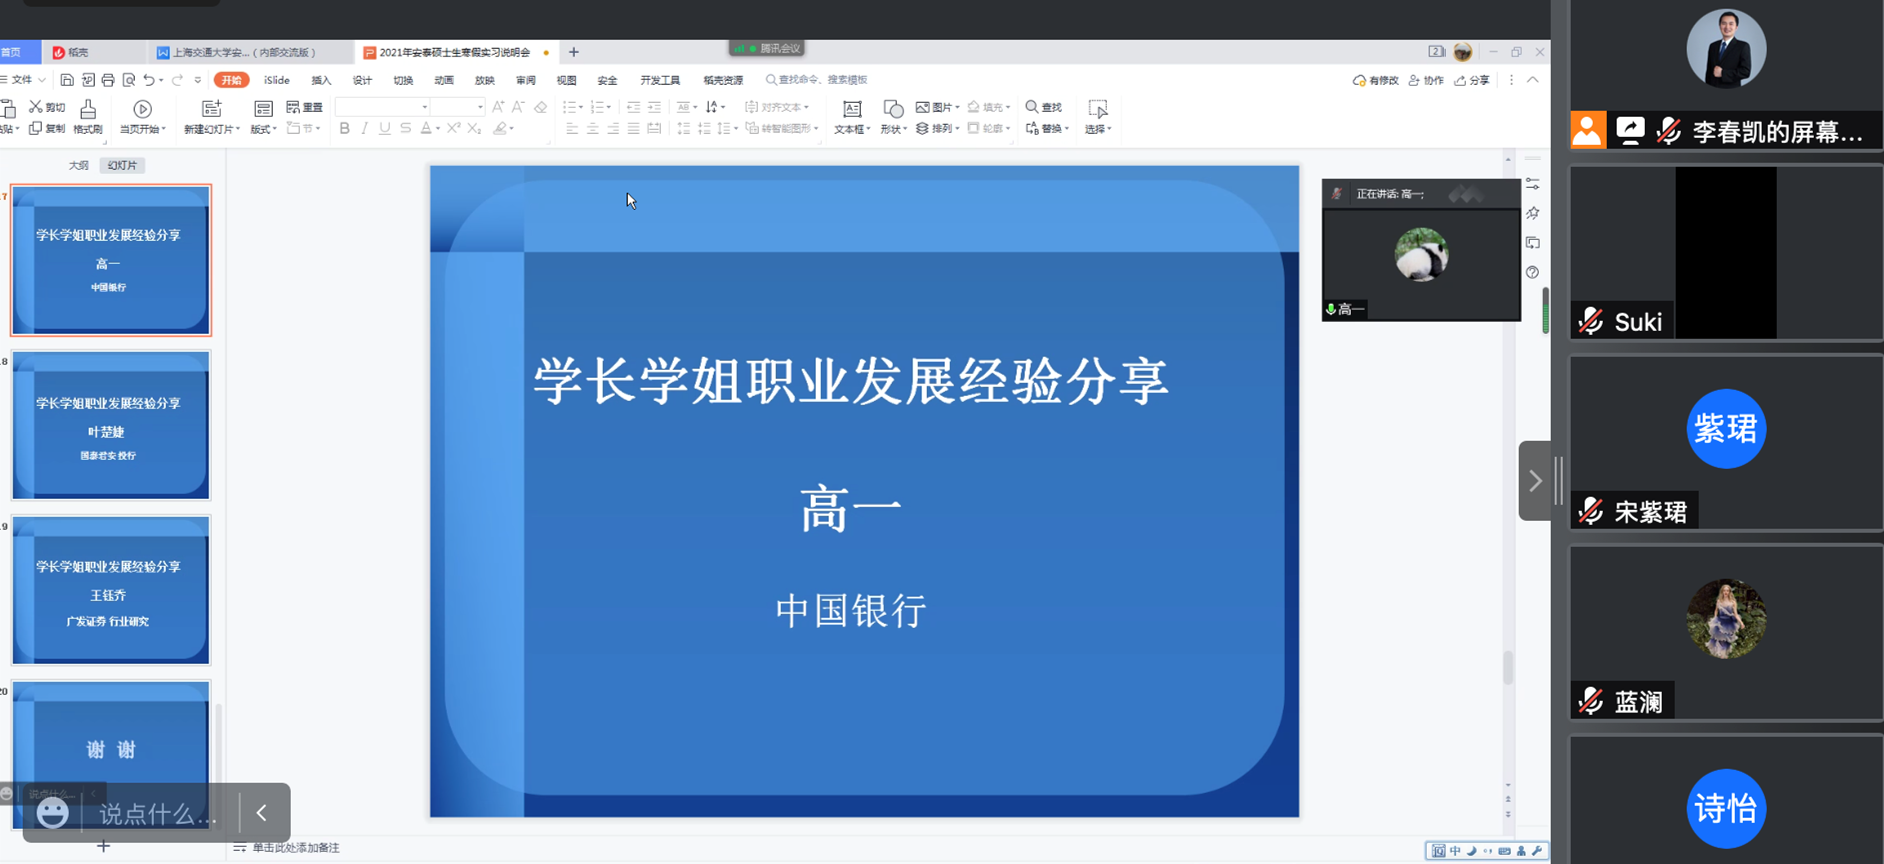Click cloud status 有修改 icon

[1359, 80]
